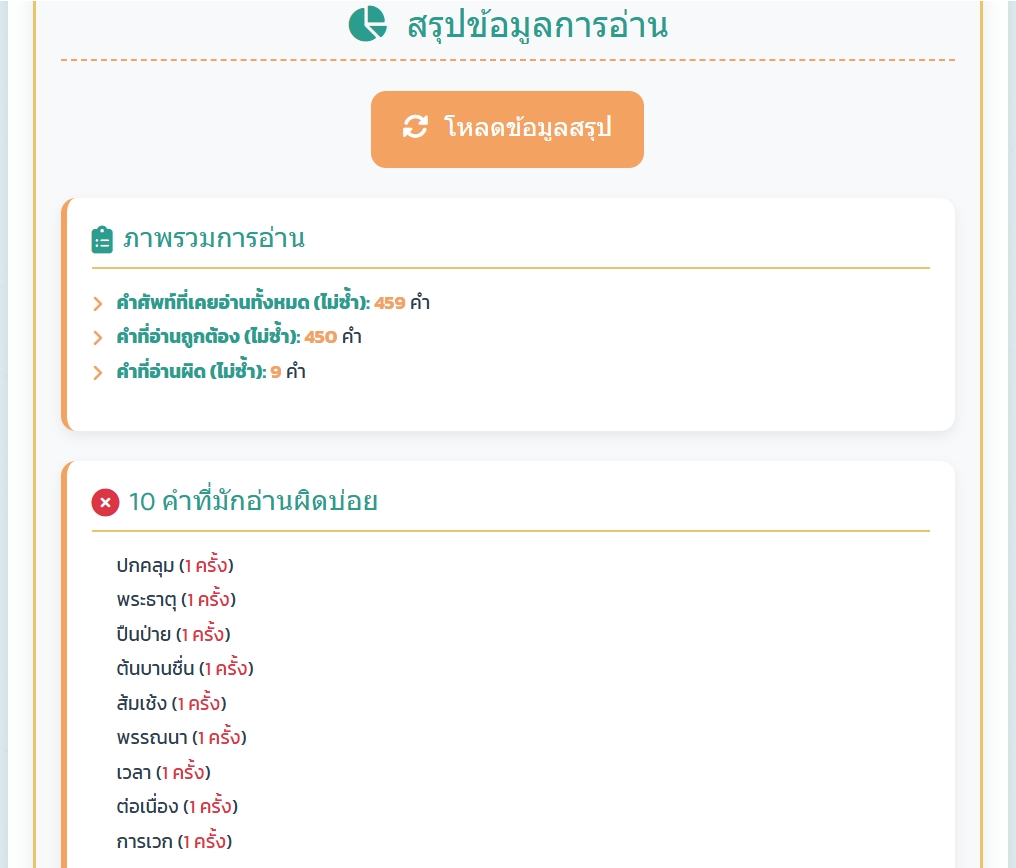Click the 459 total words count
The width and height of the screenshot is (1016, 868).
coord(389,303)
